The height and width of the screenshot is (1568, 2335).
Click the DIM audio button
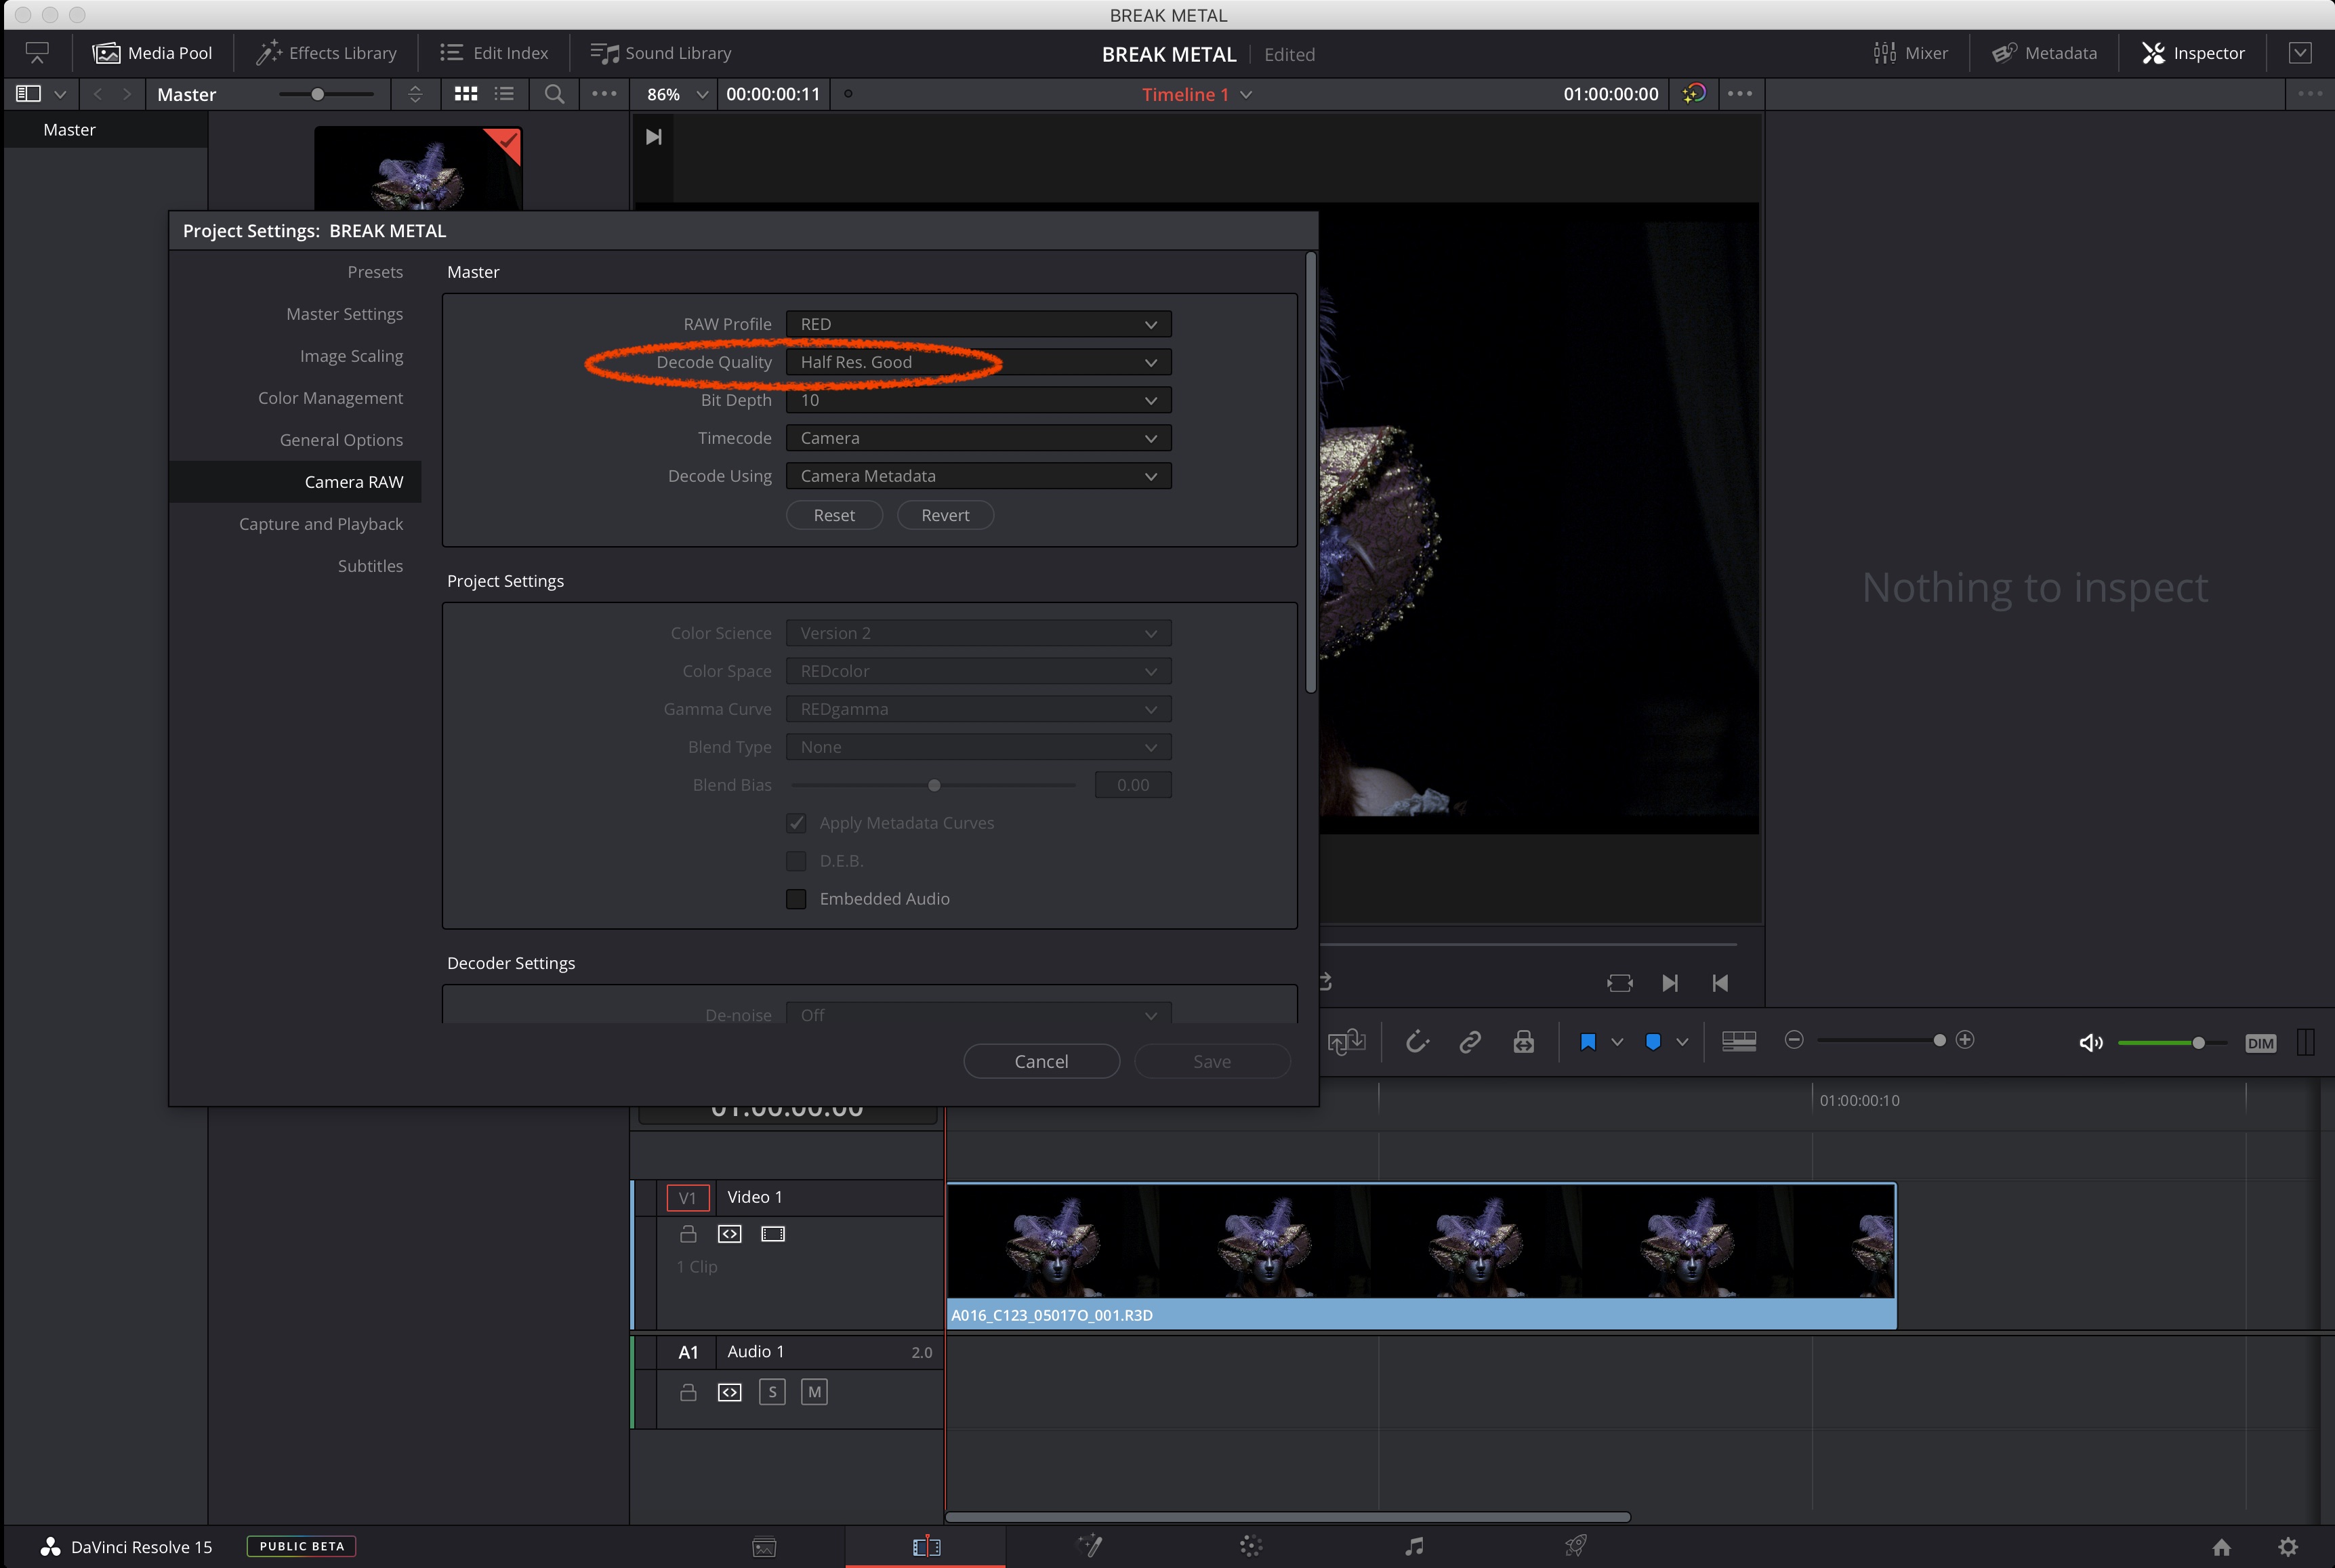click(x=2260, y=1043)
